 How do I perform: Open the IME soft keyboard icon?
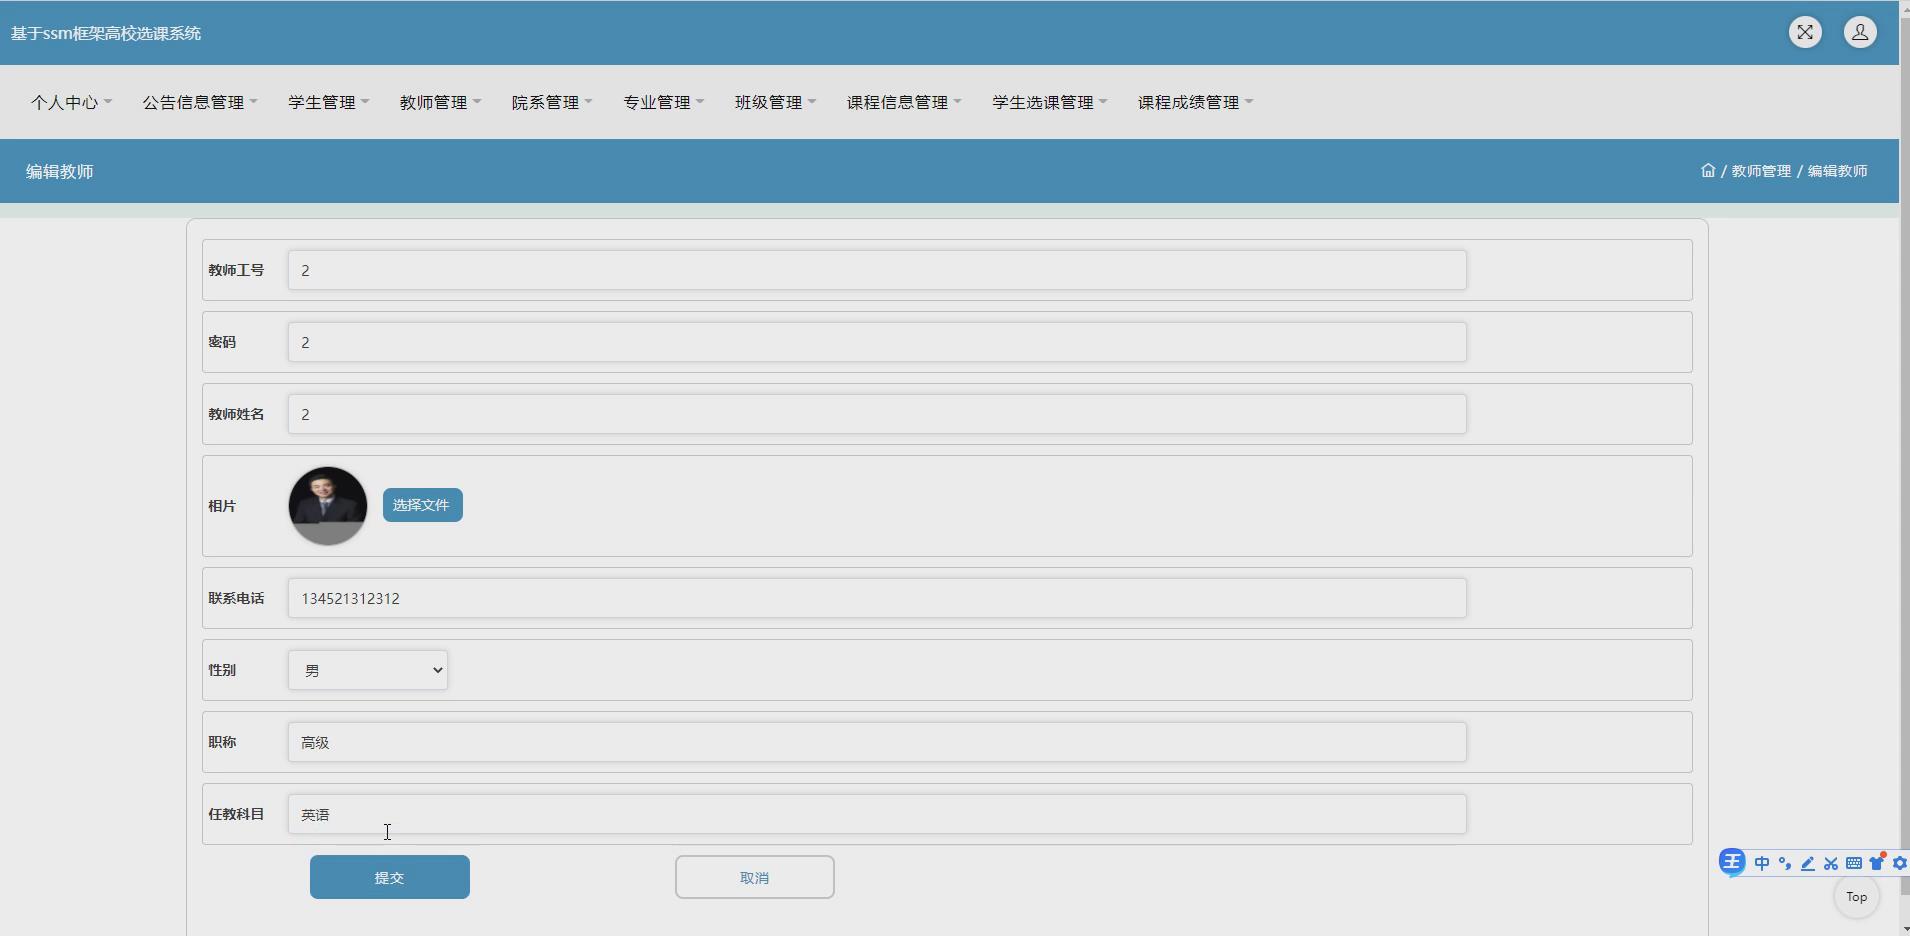click(x=1854, y=863)
